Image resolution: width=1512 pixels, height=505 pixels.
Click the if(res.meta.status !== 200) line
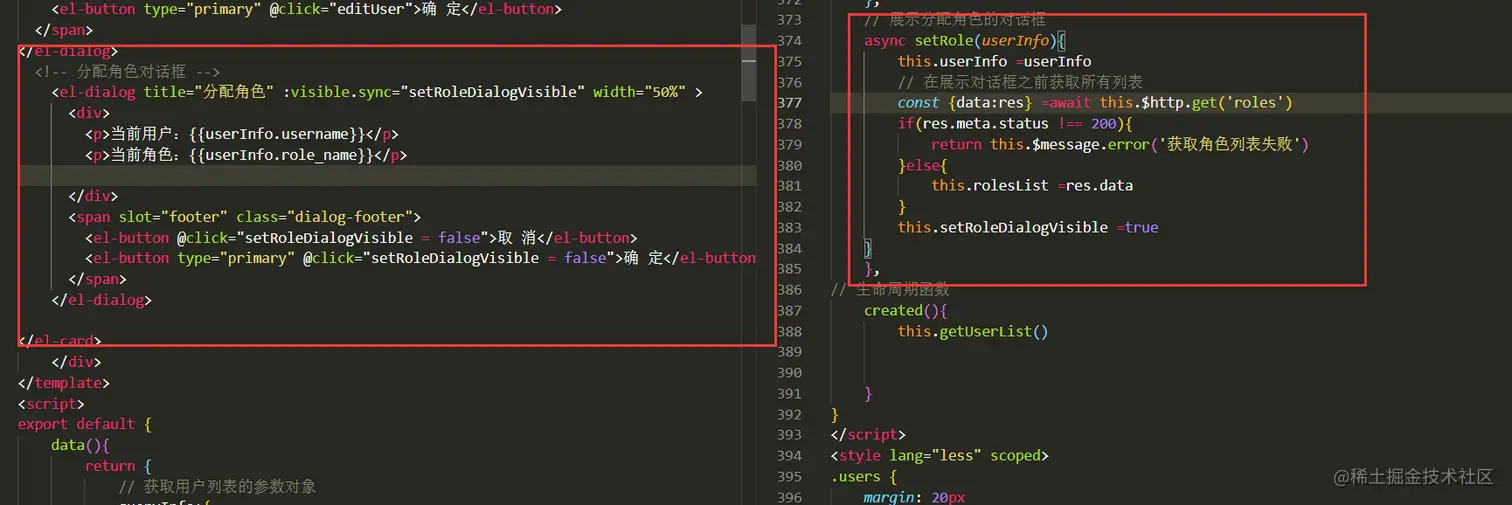click(x=1015, y=124)
